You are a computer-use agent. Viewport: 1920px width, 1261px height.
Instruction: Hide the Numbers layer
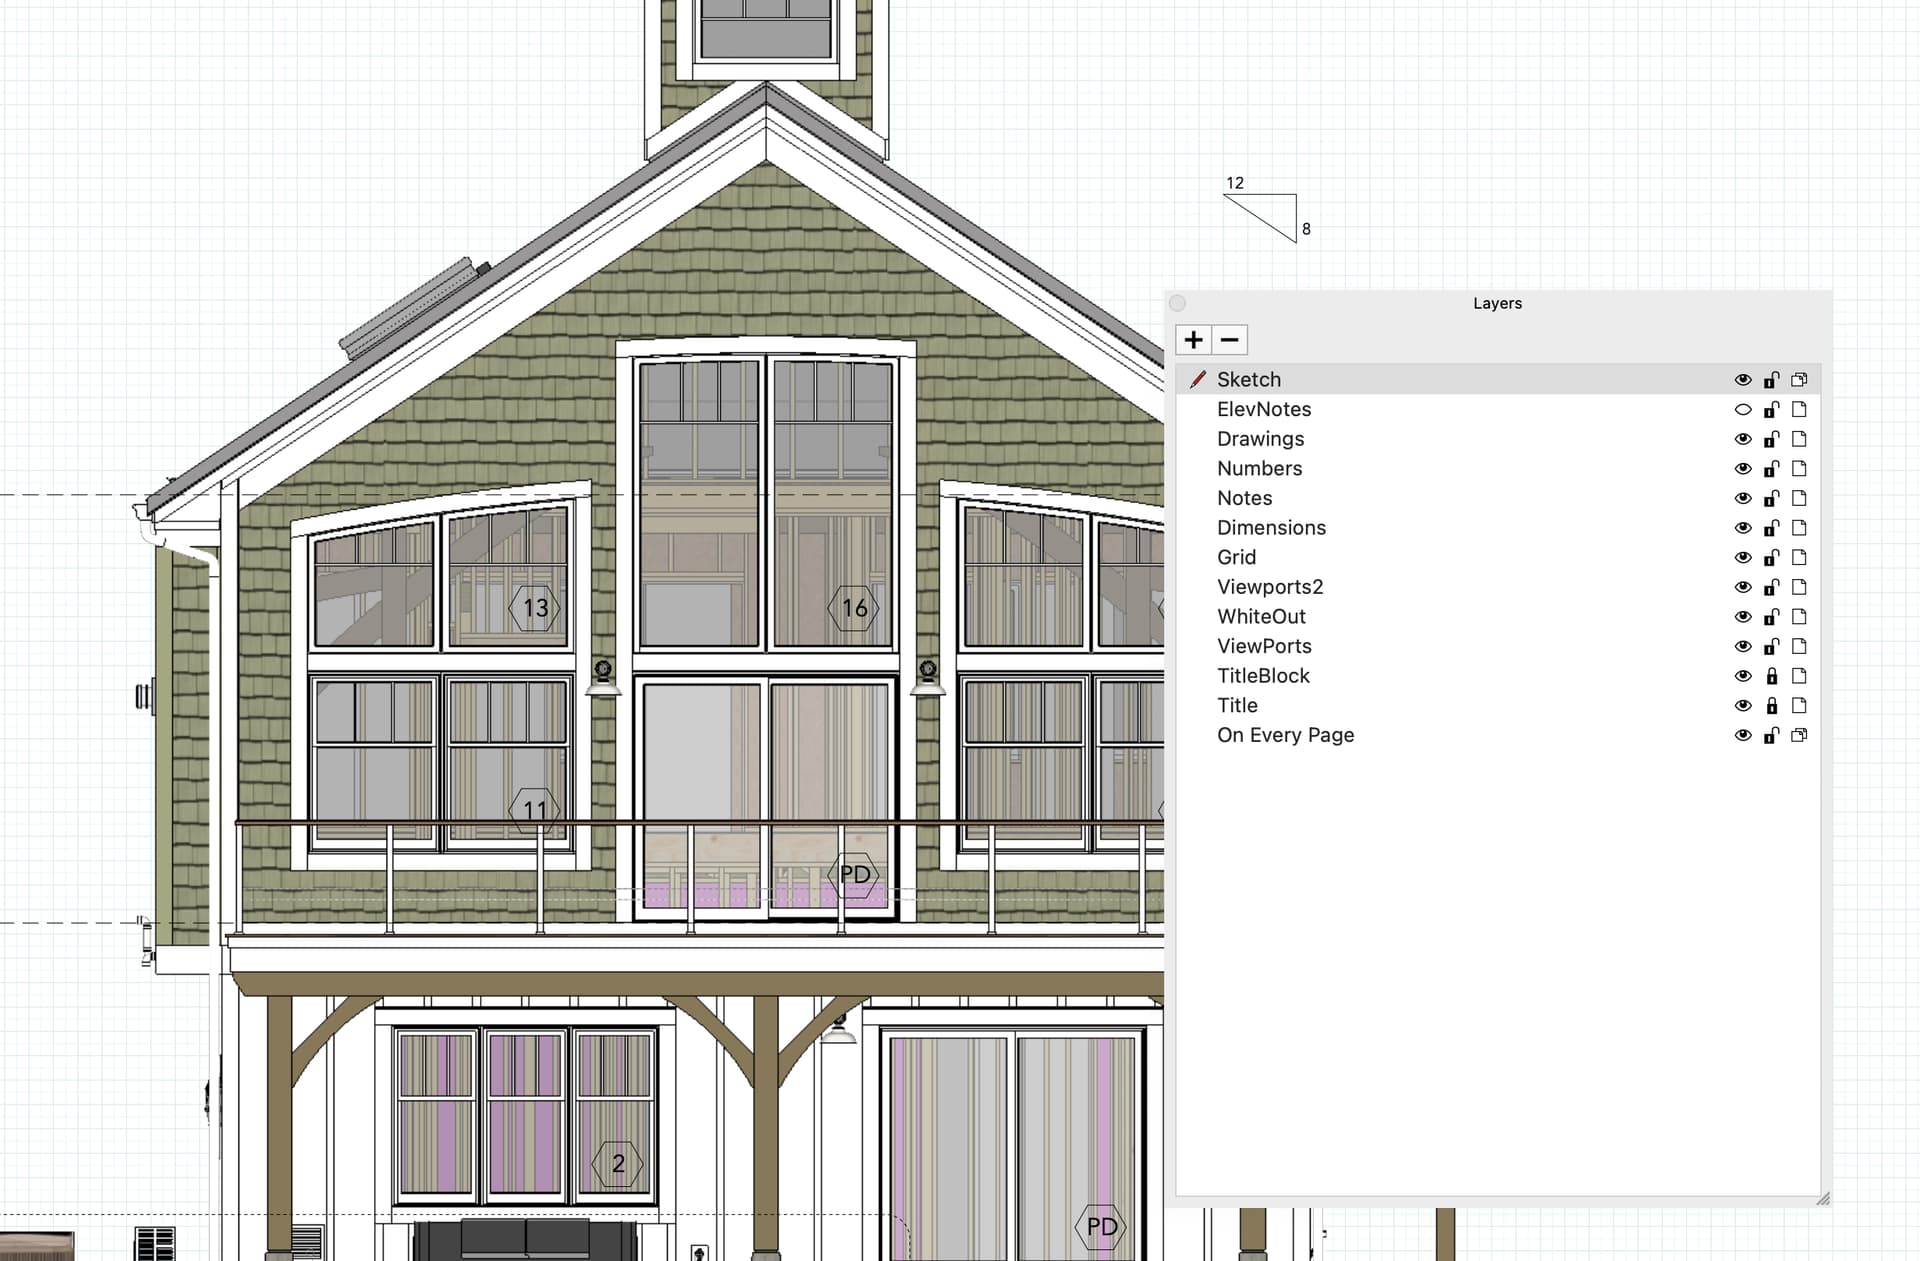[x=1744, y=468]
